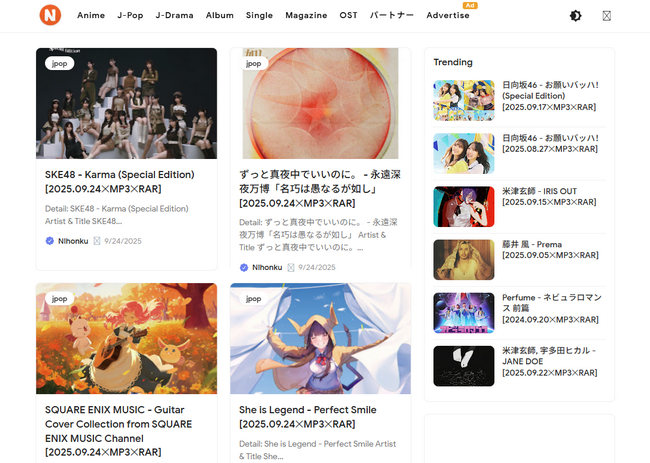The image size is (650, 463).
Task: Click verified badge on SKE48 card
Action: (x=50, y=241)
